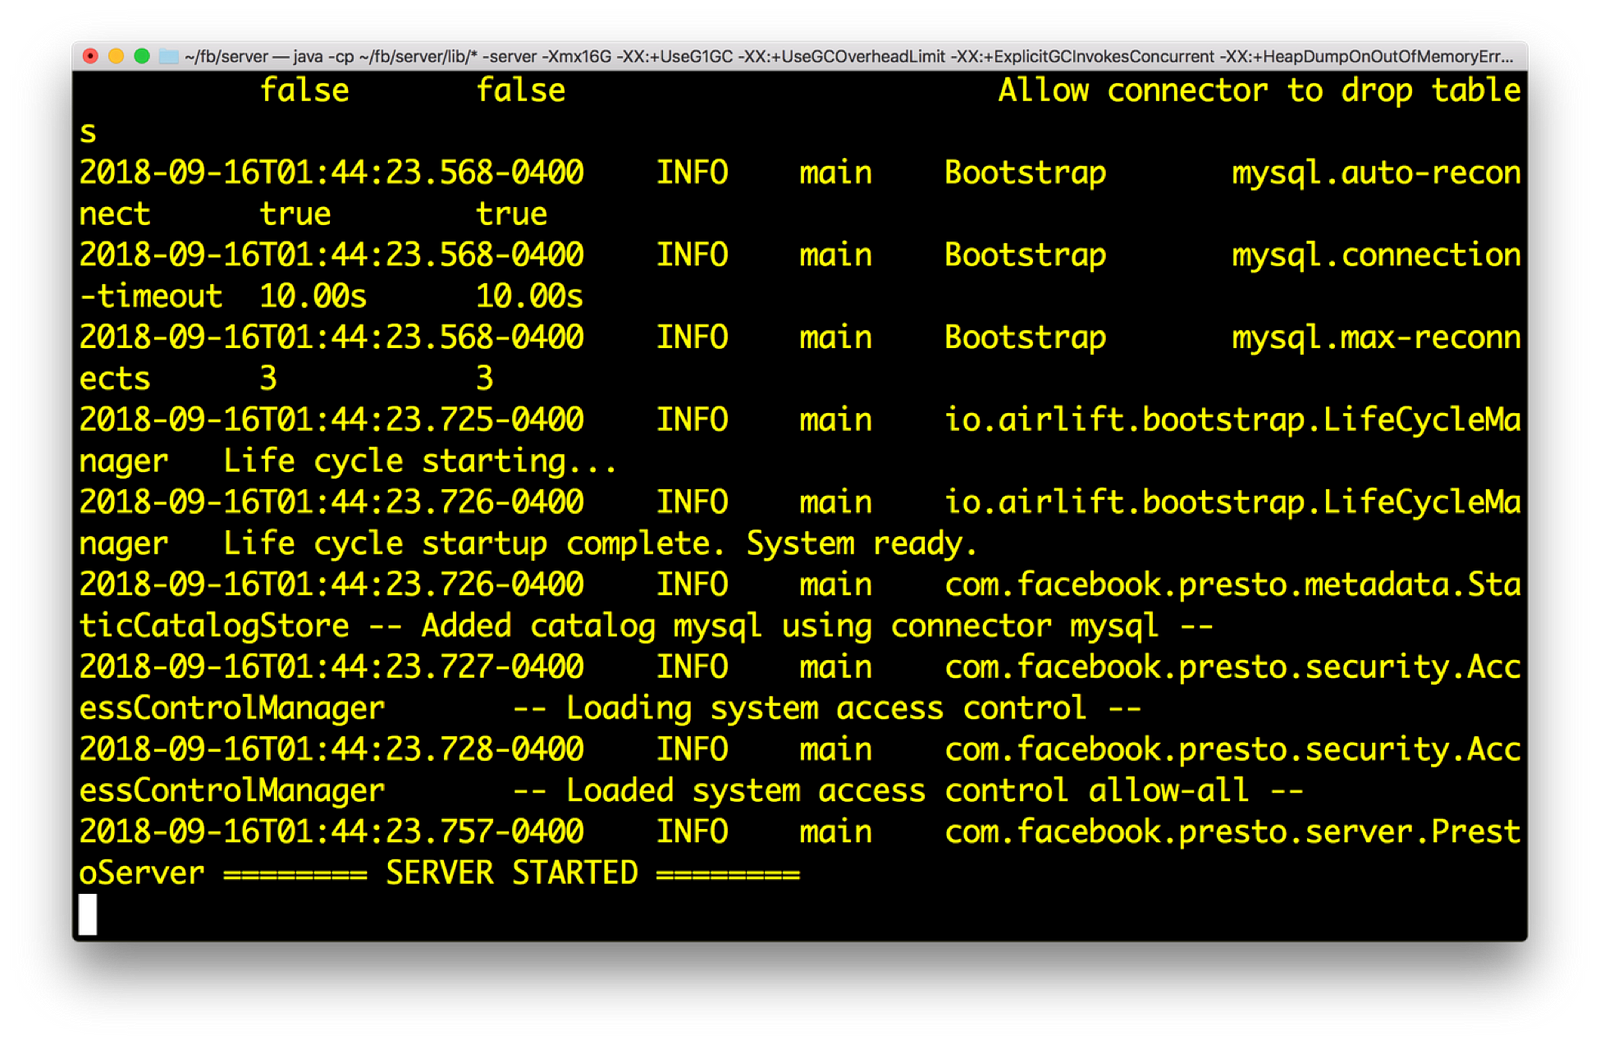Click the white block cursor at prompt

click(x=88, y=914)
